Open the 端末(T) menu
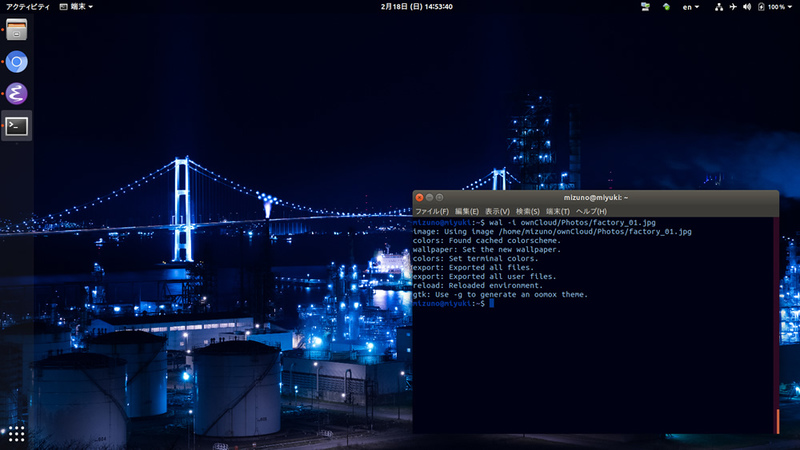This screenshot has width=800, height=450. coord(558,211)
